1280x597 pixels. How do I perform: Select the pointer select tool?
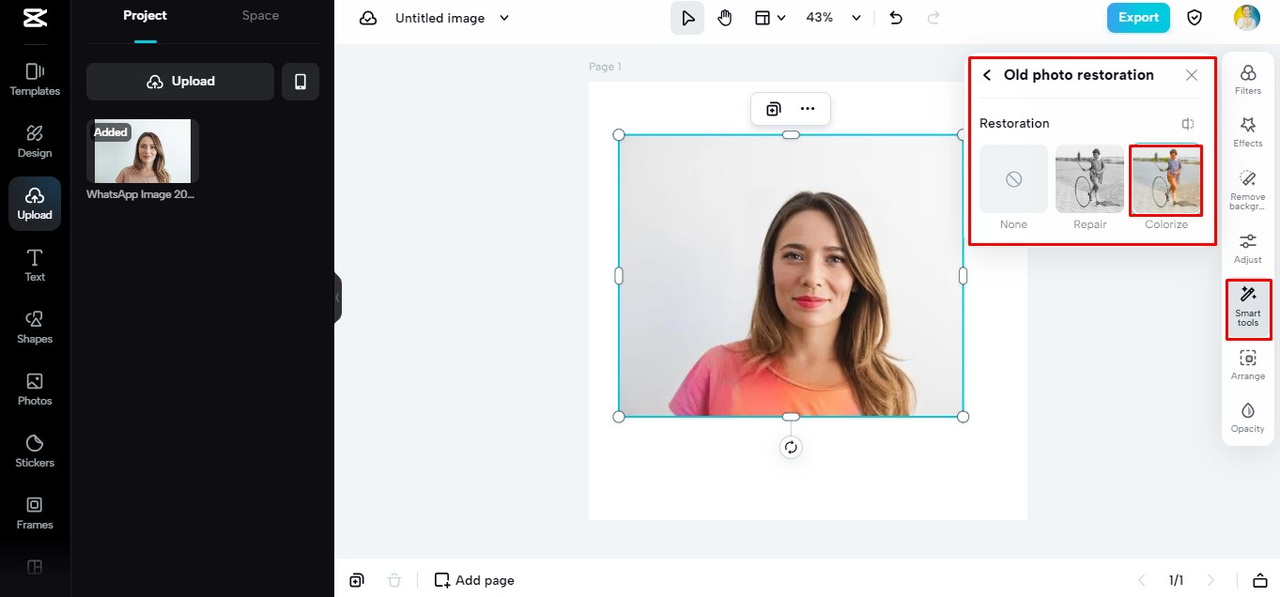687,18
